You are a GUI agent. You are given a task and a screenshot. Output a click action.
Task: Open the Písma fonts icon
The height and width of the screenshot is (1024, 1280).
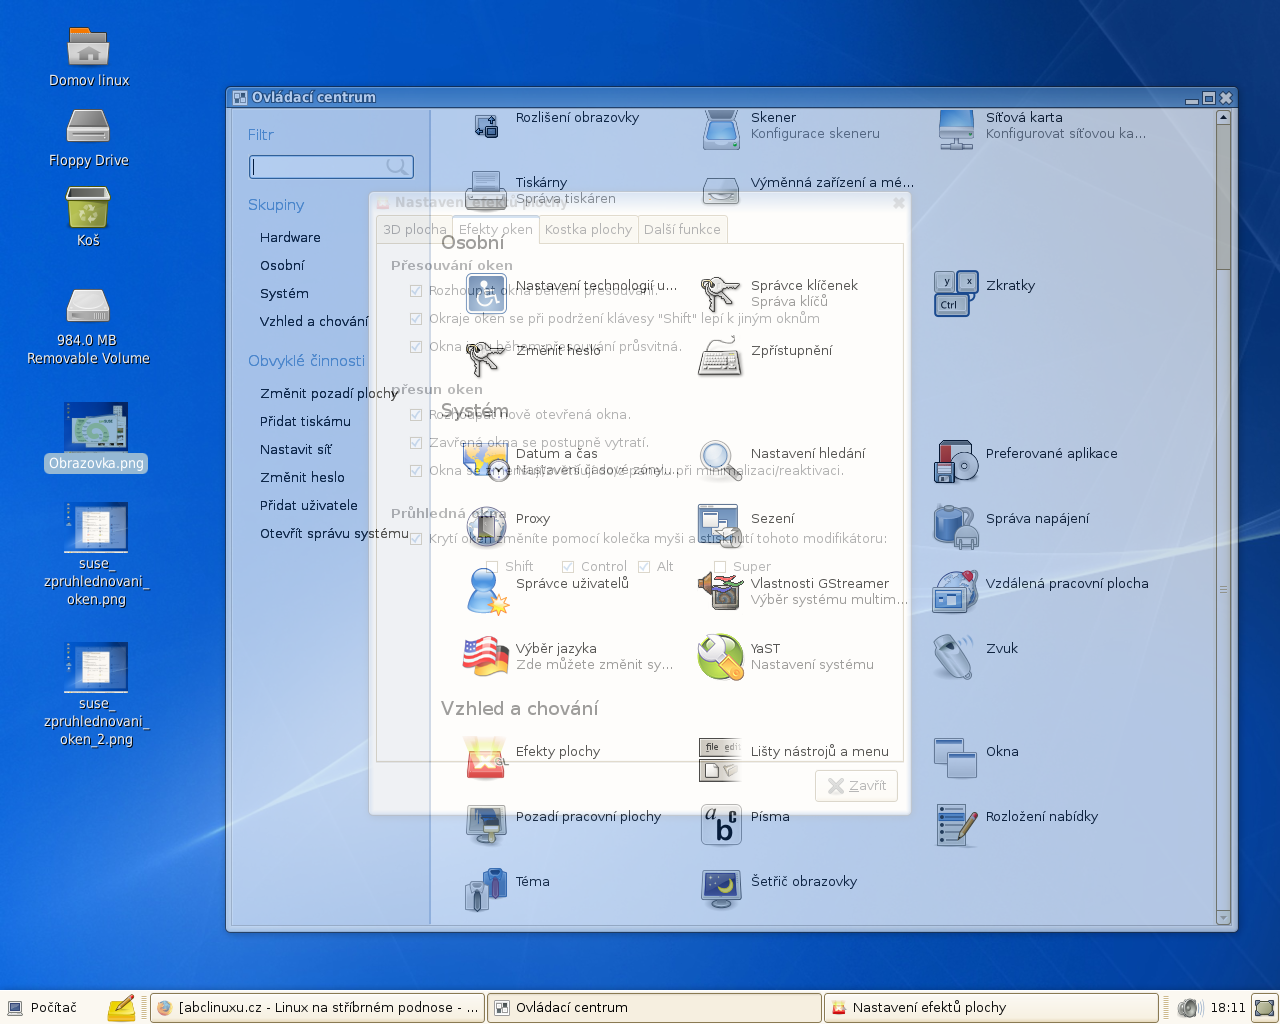[721, 825]
